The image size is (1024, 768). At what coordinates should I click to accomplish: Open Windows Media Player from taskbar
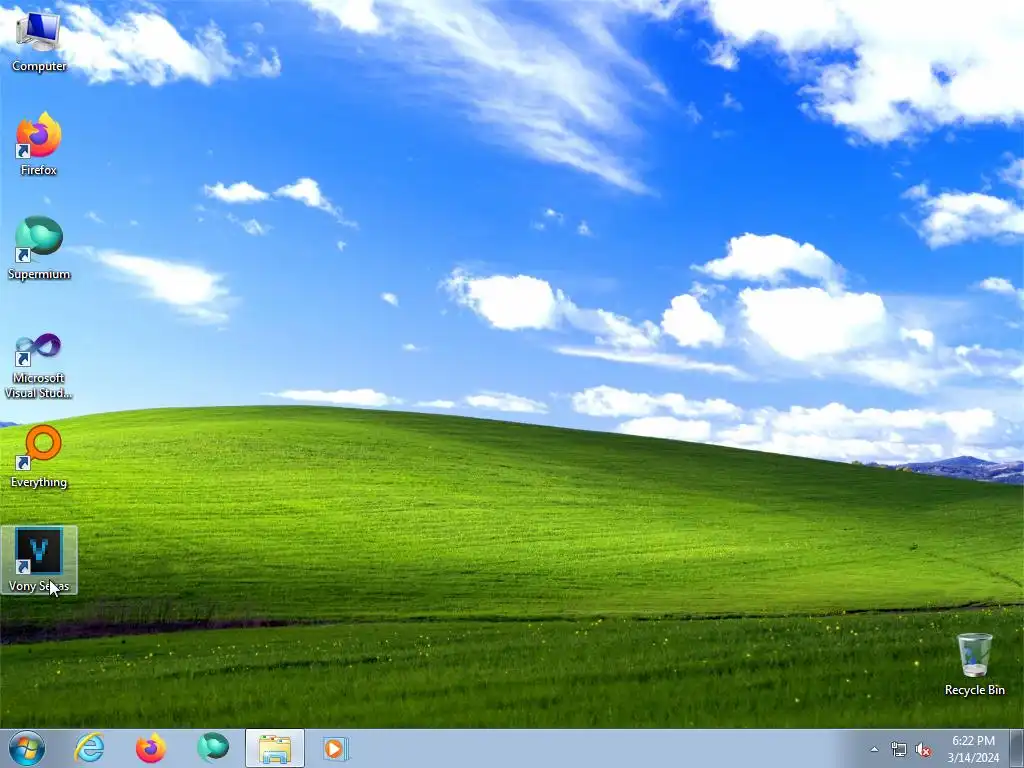[x=336, y=748]
